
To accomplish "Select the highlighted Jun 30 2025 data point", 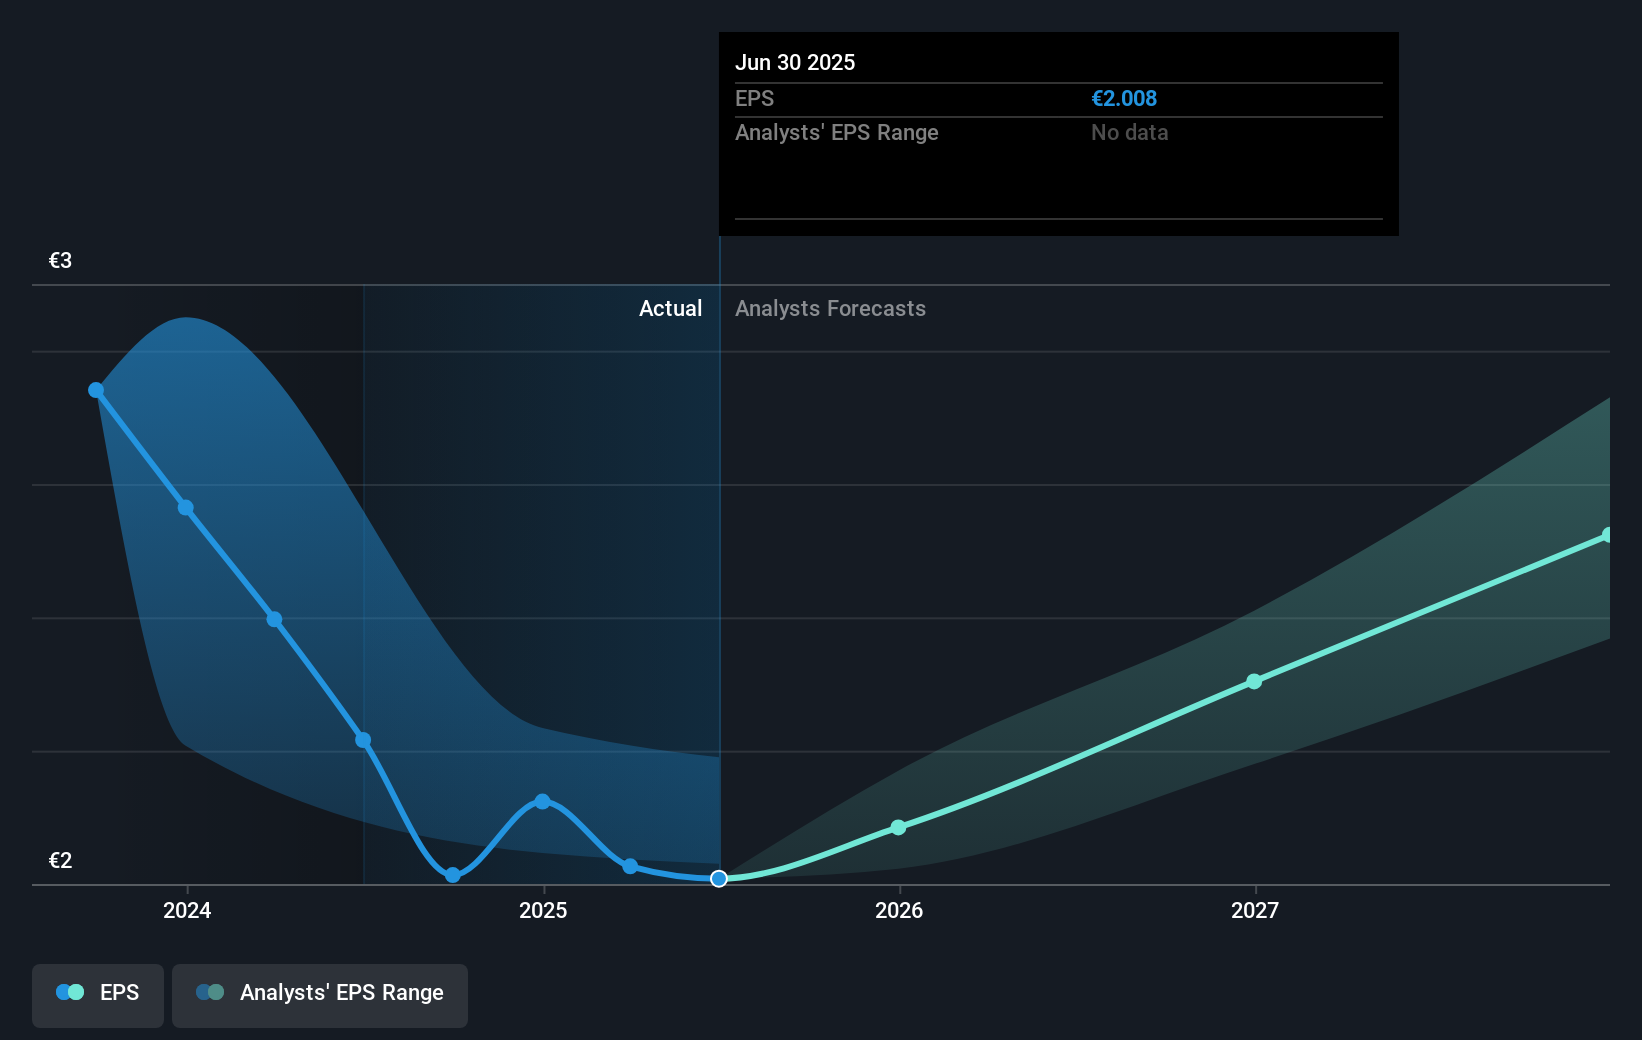I will pyautogui.click(x=719, y=878).
